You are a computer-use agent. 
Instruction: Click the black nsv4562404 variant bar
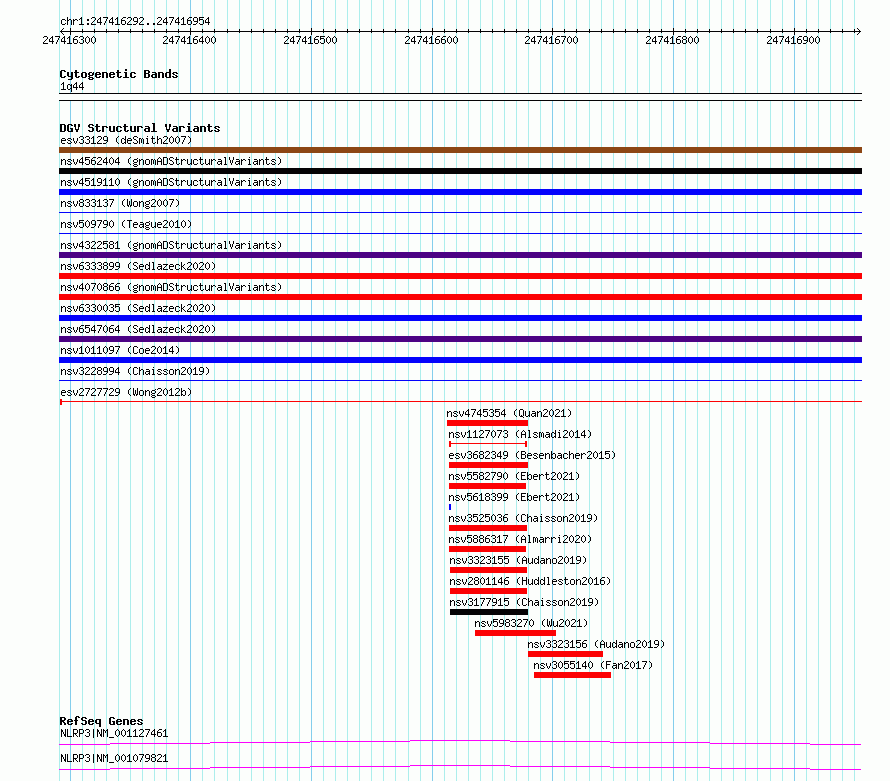(460, 171)
